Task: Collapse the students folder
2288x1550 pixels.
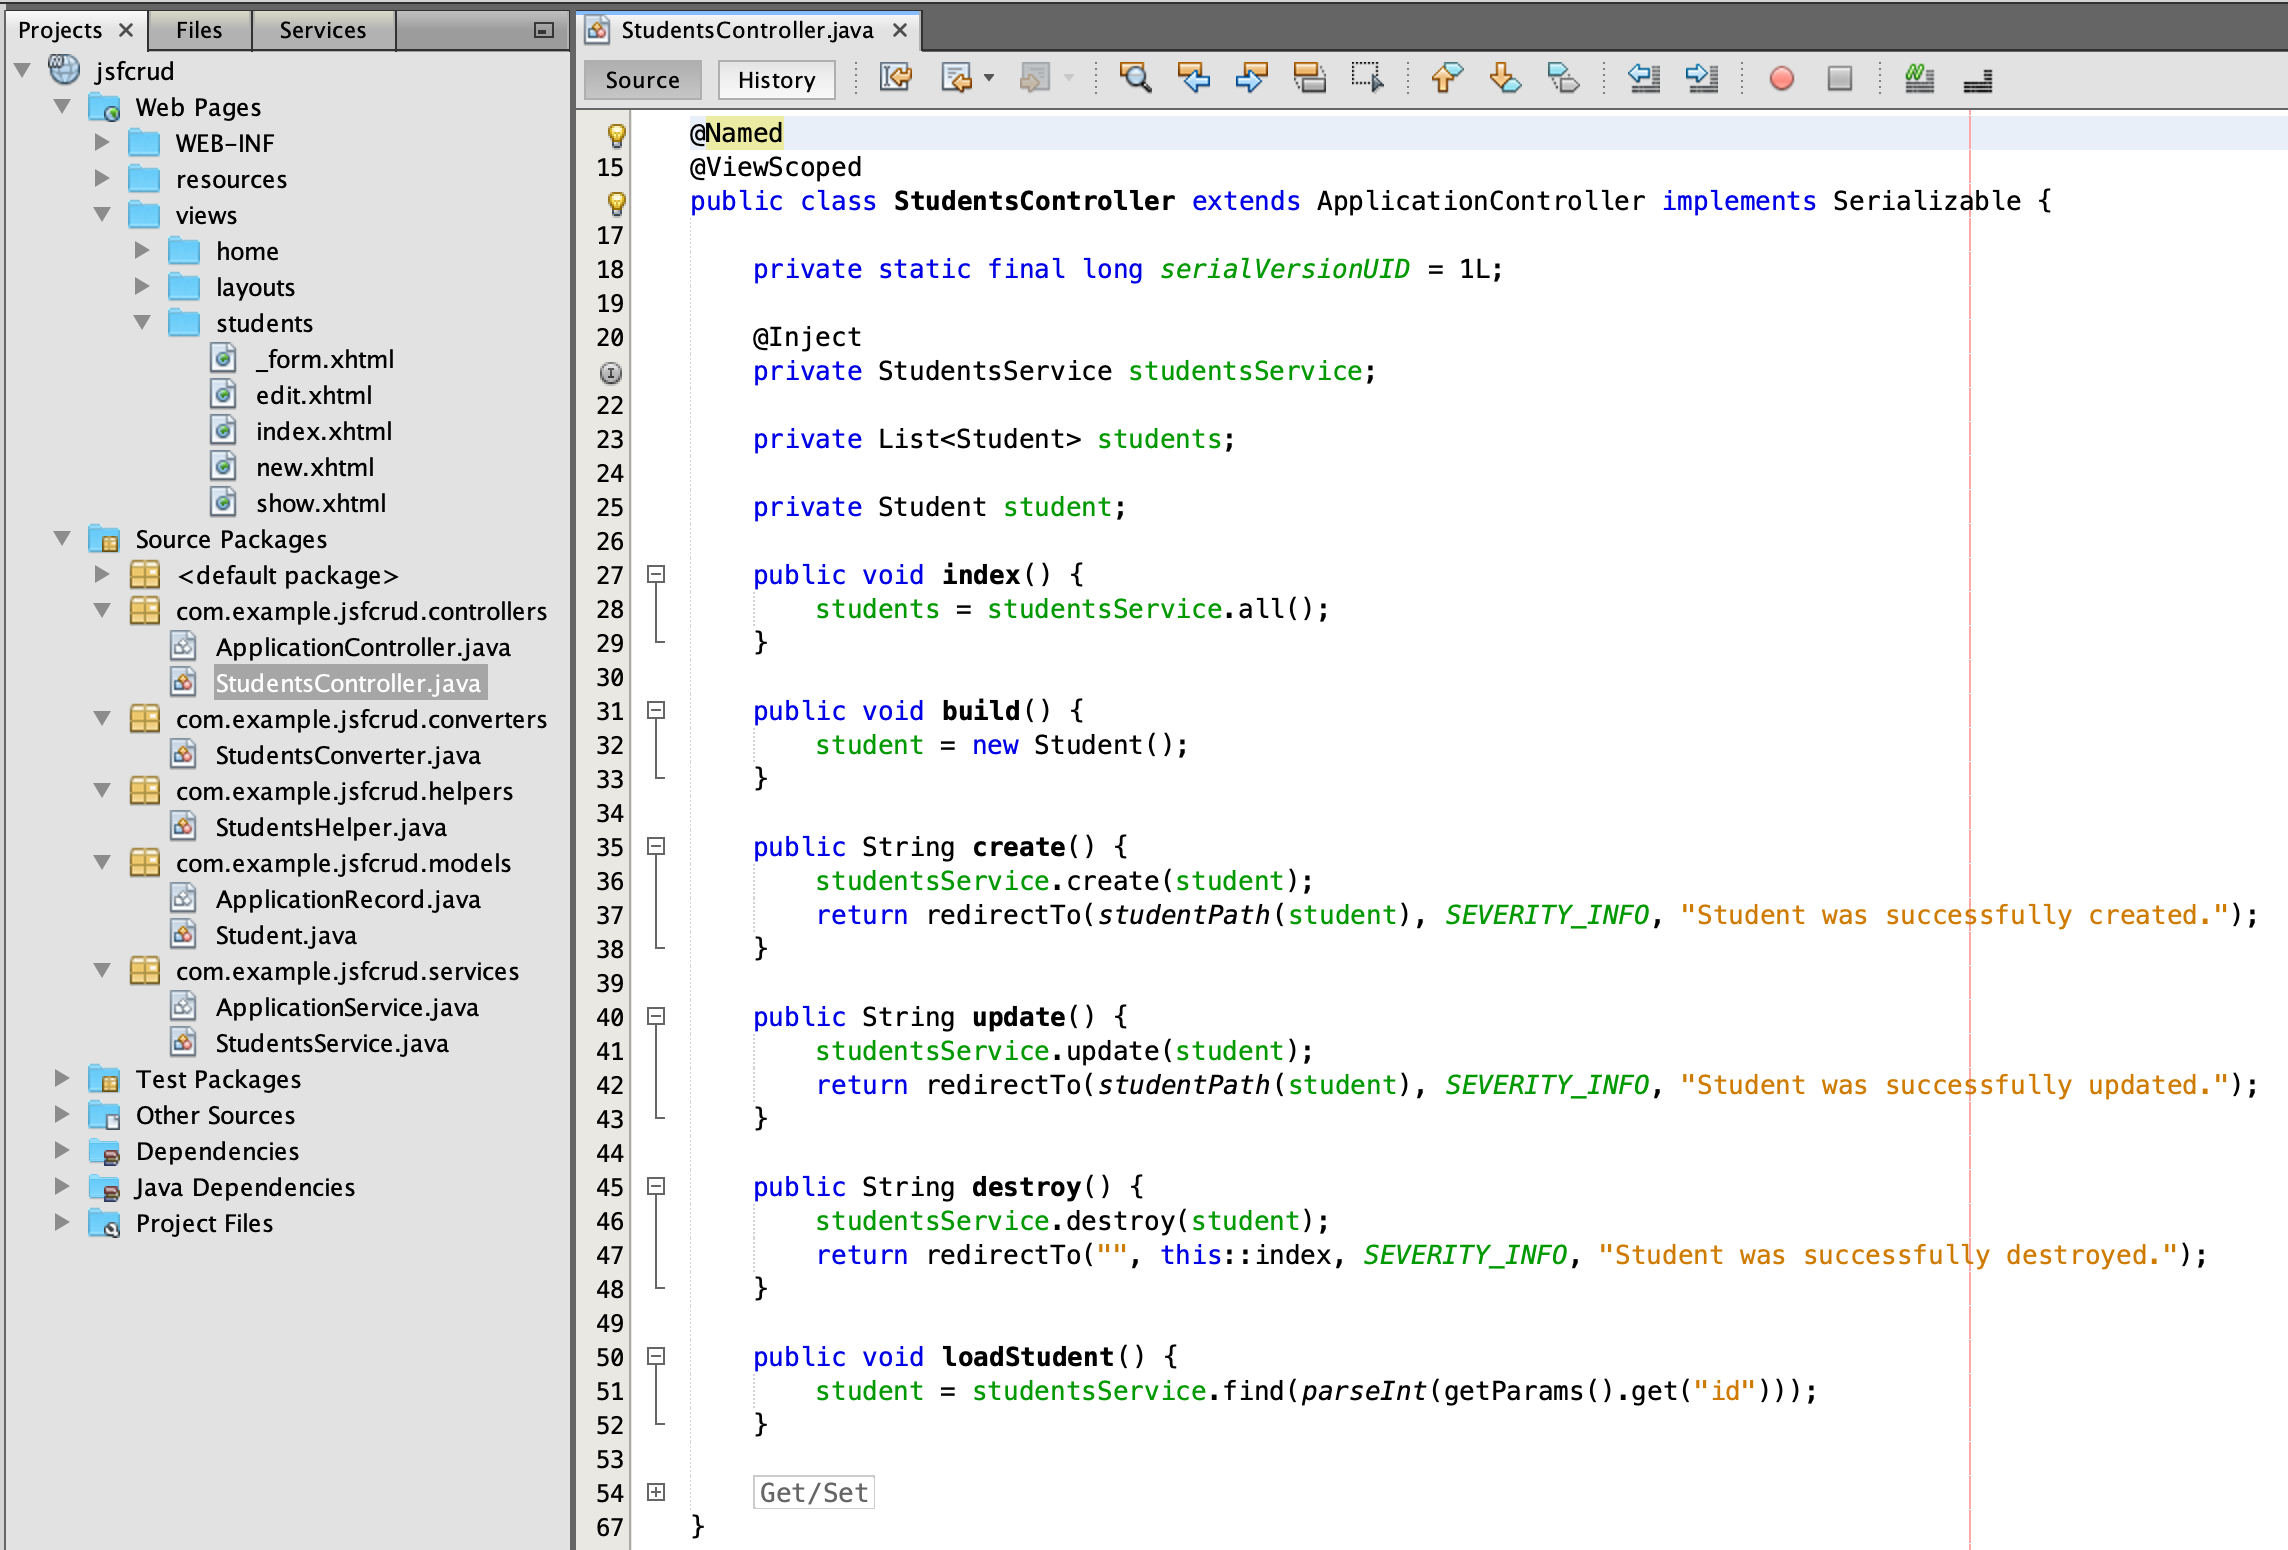Action: pyautogui.click(x=142, y=322)
